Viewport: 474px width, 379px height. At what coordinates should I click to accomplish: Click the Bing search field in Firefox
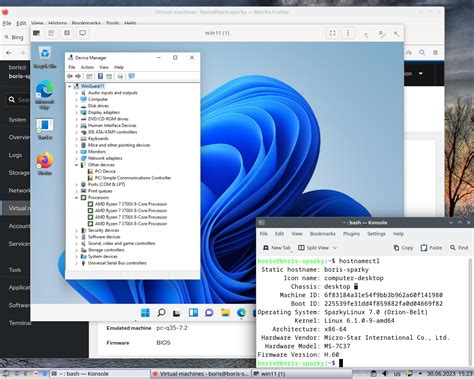(16, 37)
